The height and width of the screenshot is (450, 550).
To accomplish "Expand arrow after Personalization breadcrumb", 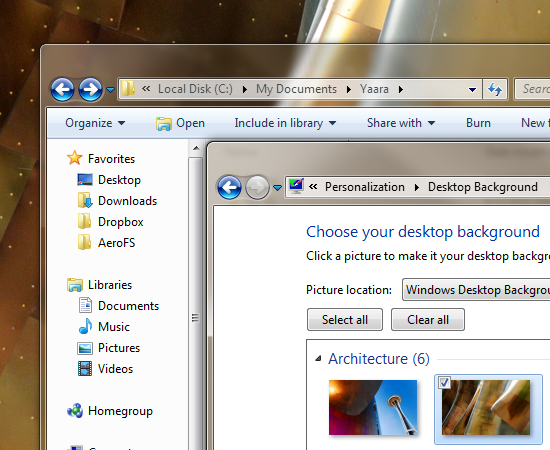I will [417, 188].
